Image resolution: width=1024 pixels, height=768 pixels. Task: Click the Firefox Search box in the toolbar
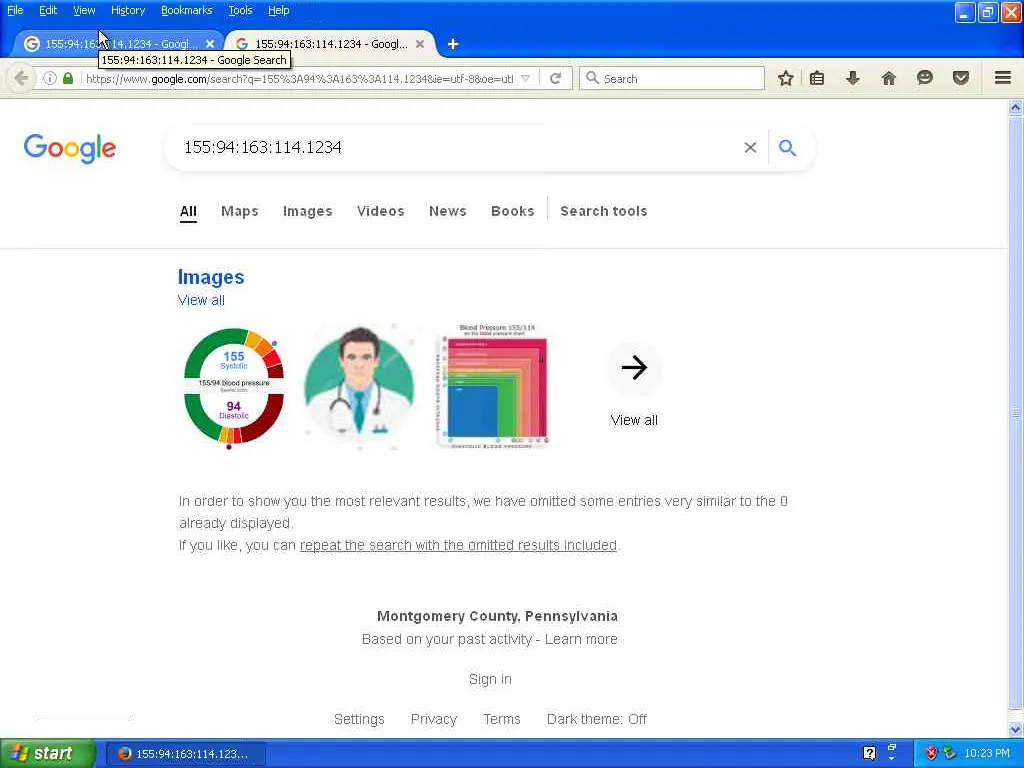672,78
